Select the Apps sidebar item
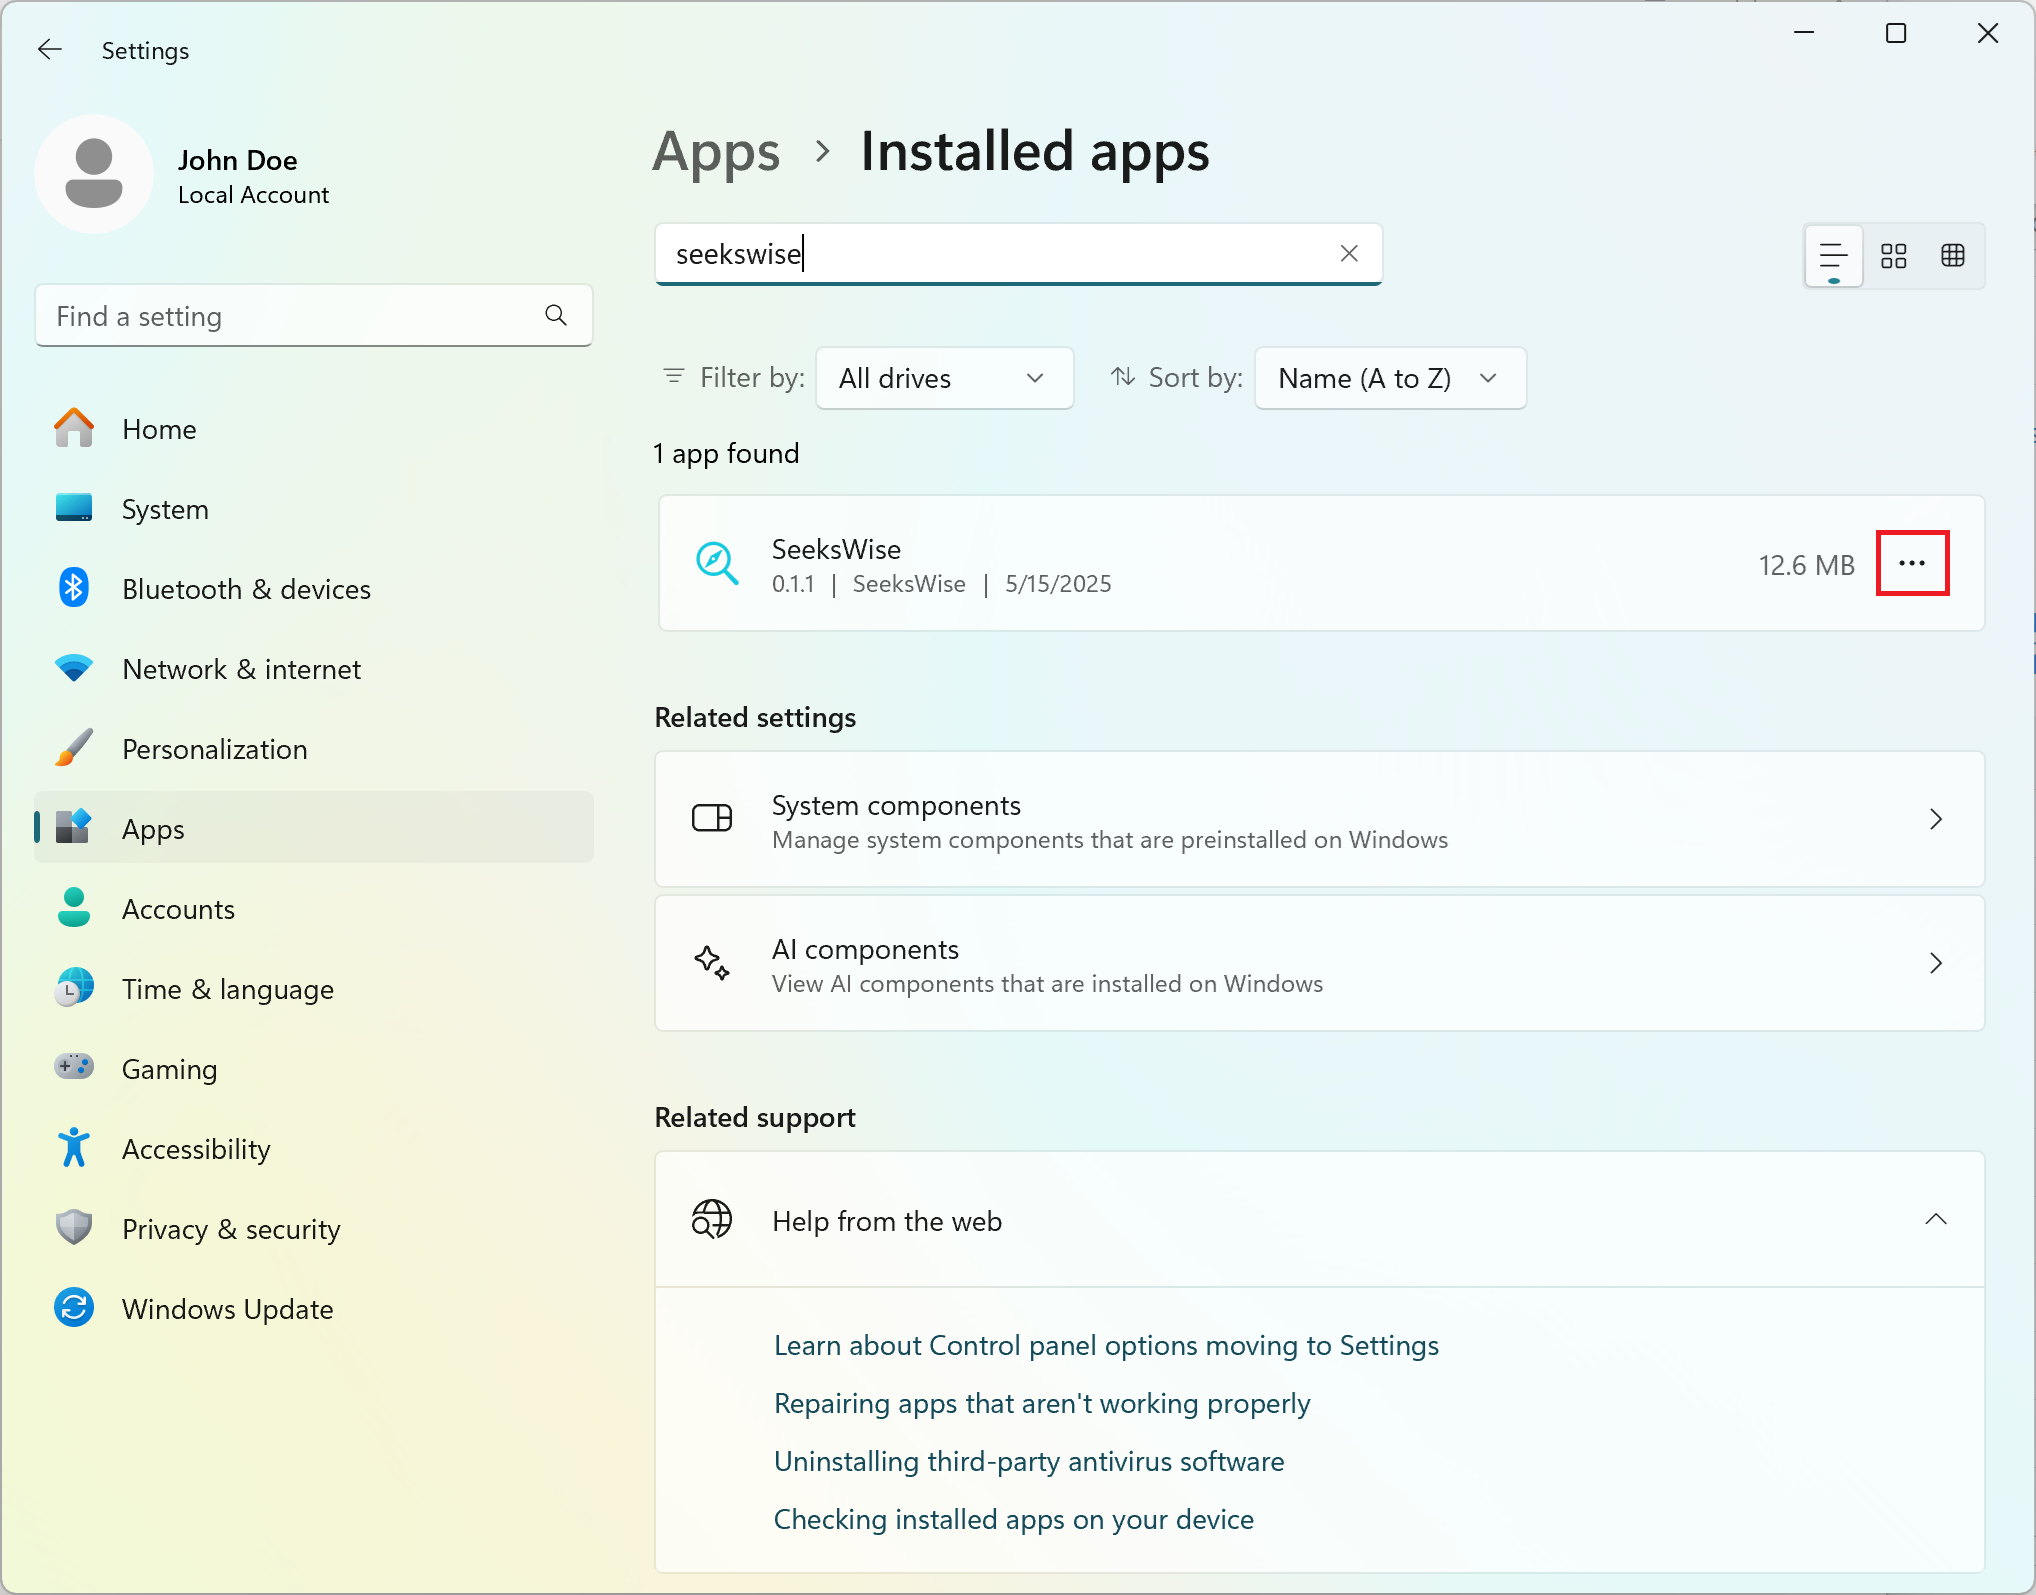The image size is (2036, 1595). 314,828
